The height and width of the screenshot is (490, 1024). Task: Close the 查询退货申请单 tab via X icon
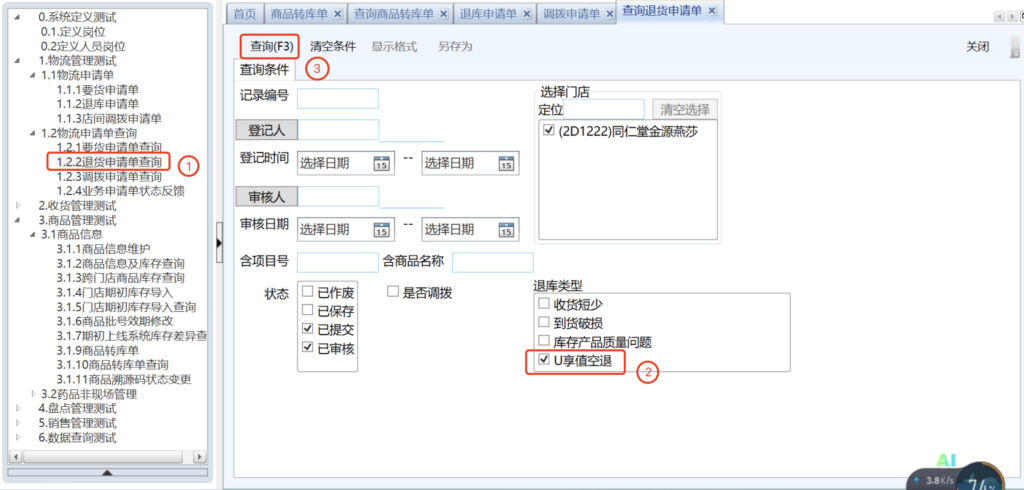pos(711,10)
